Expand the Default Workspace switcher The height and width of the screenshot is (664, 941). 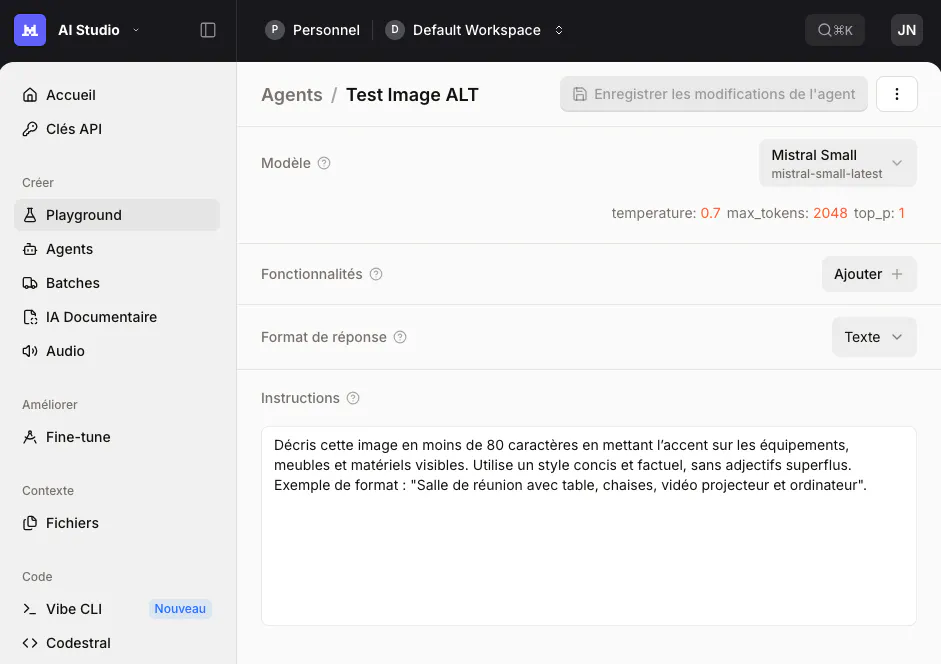[558, 30]
